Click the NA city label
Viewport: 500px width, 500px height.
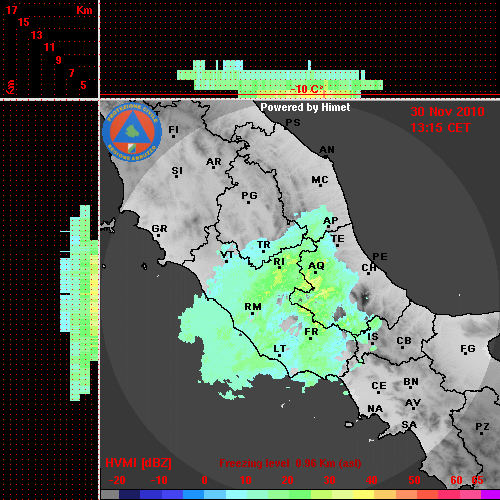(x=375, y=409)
